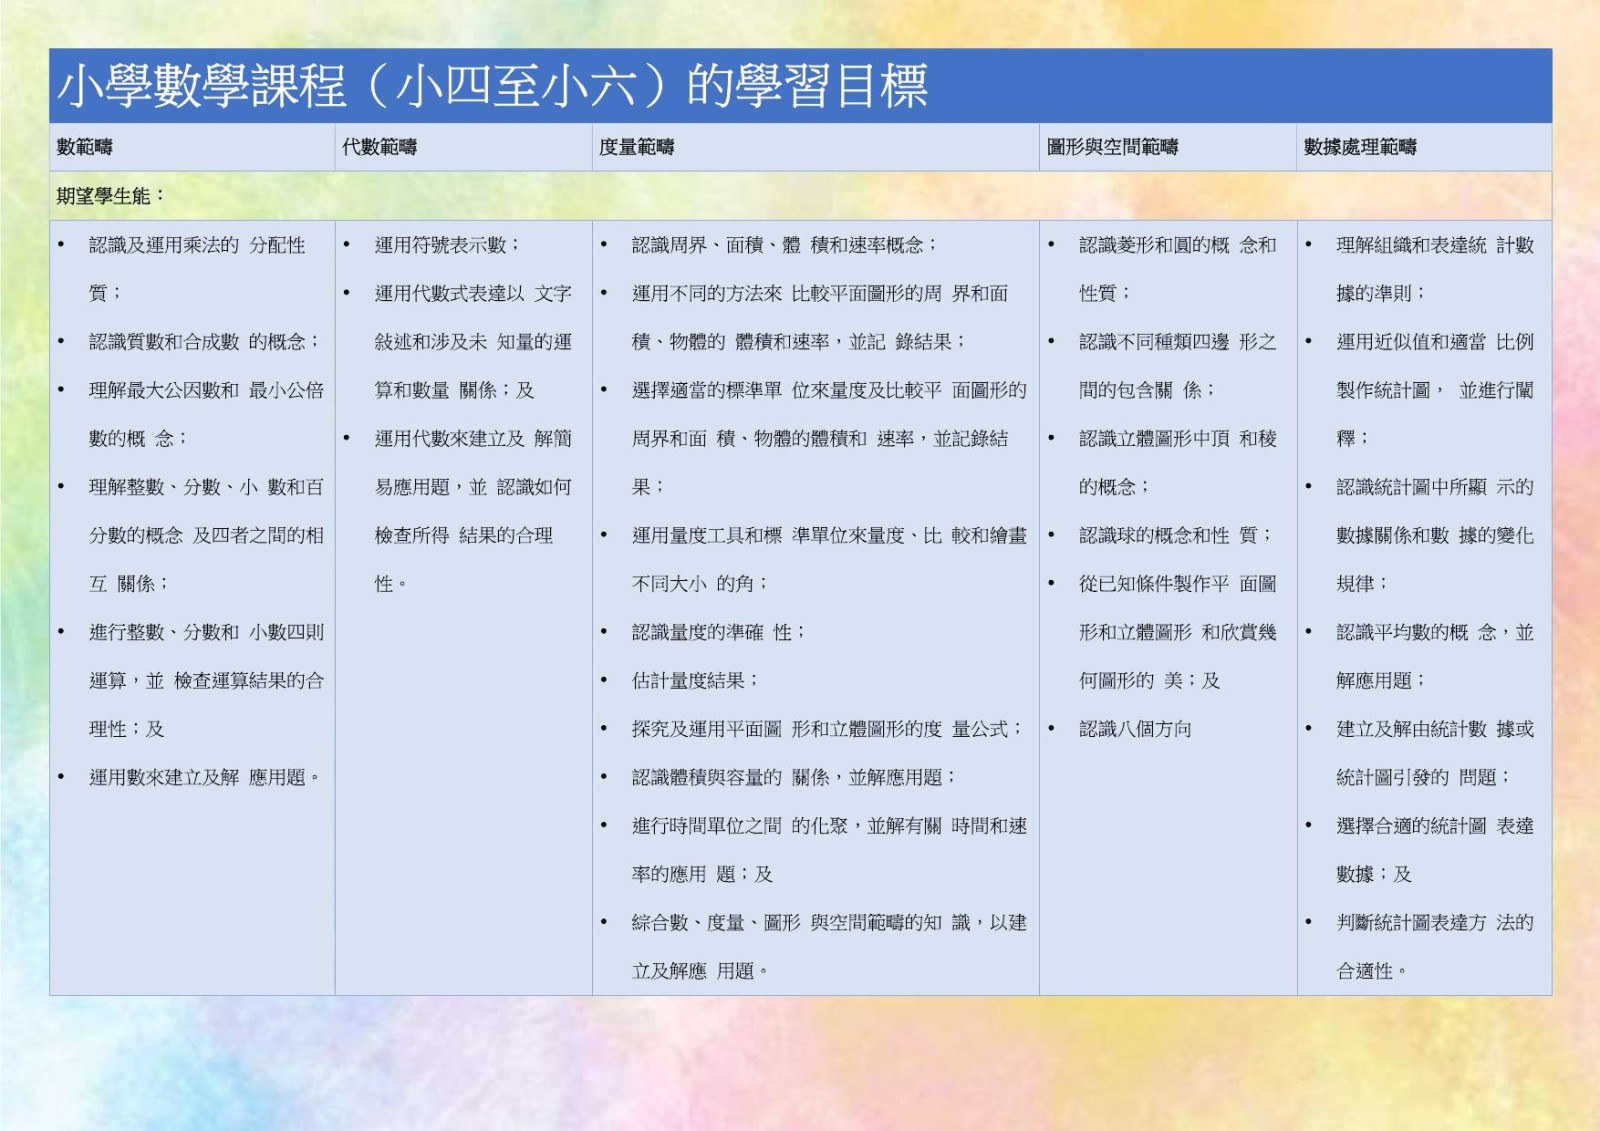The width and height of the screenshot is (1600, 1131).
Task: Click the line 統計圖引發的 問題；
Action: [x=1424, y=777]
